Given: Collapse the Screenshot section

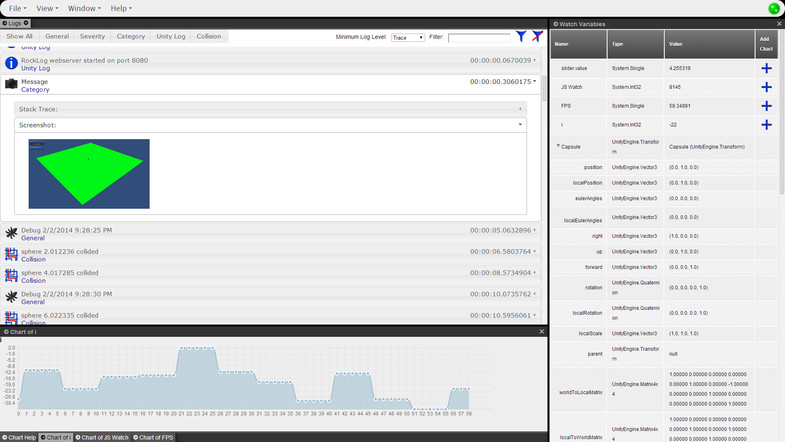Looking at the screenshot, I should coord(270,125).
